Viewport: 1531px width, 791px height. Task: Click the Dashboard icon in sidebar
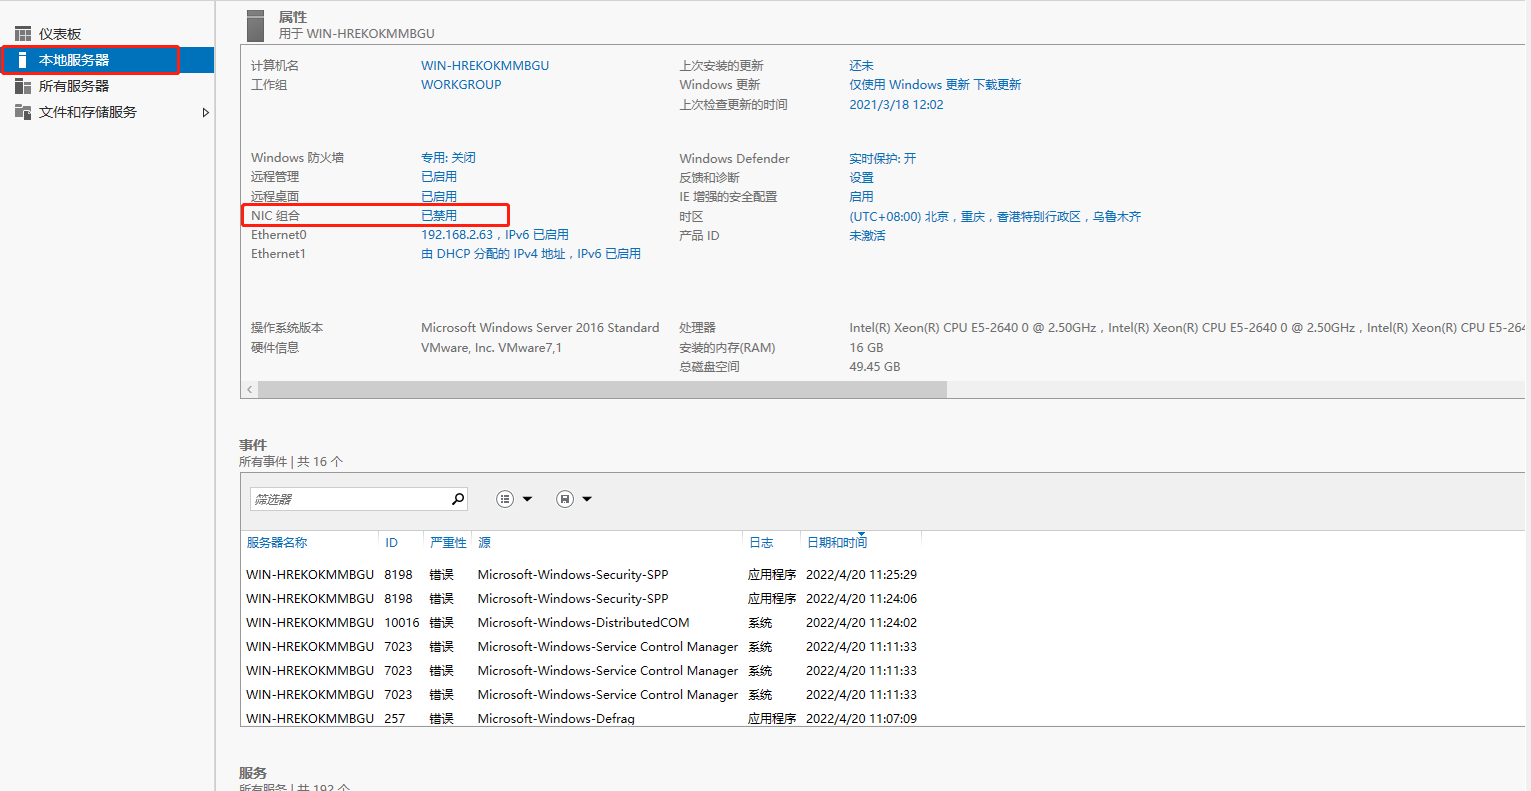coord(22,34)
